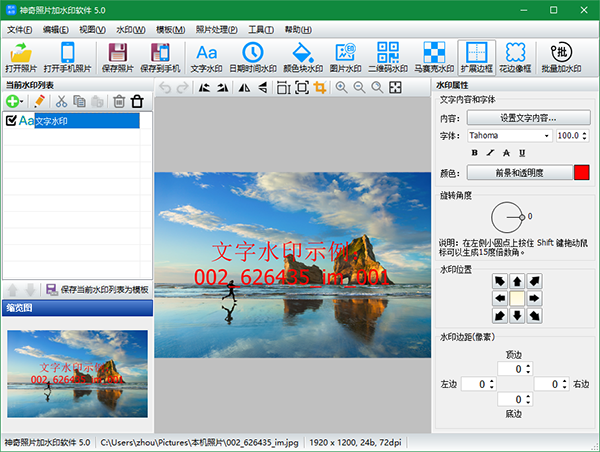The width and height of the screenshot is (600, 452).
Task: Click the red color swatch
Action: 582,173
